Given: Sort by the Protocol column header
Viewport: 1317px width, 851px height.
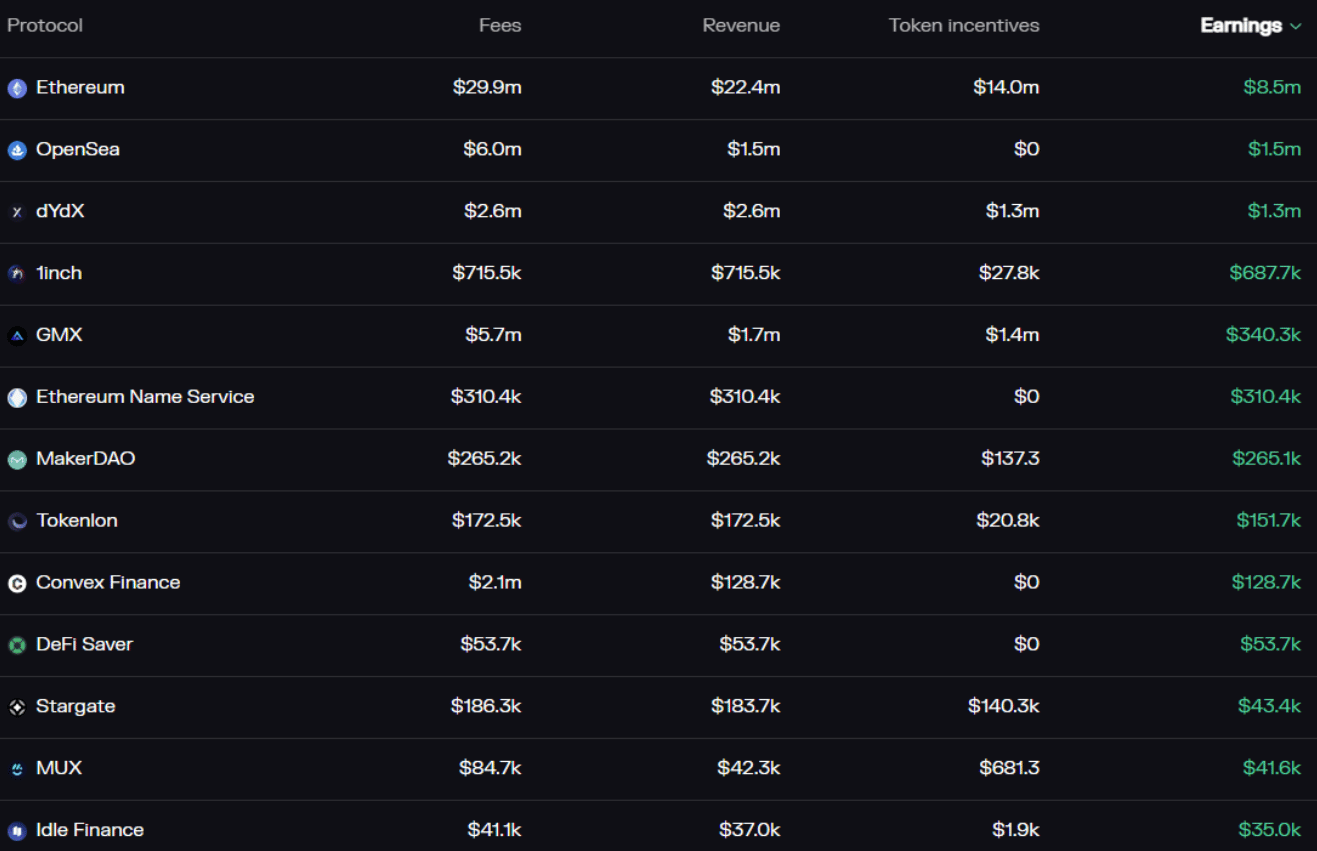Looking at the screenshot, I should 45,26.
